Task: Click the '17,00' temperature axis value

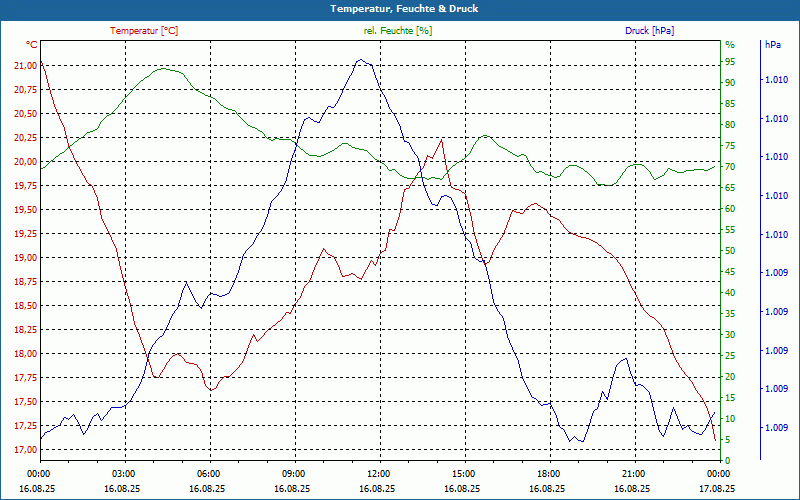Action: (26, 449)
